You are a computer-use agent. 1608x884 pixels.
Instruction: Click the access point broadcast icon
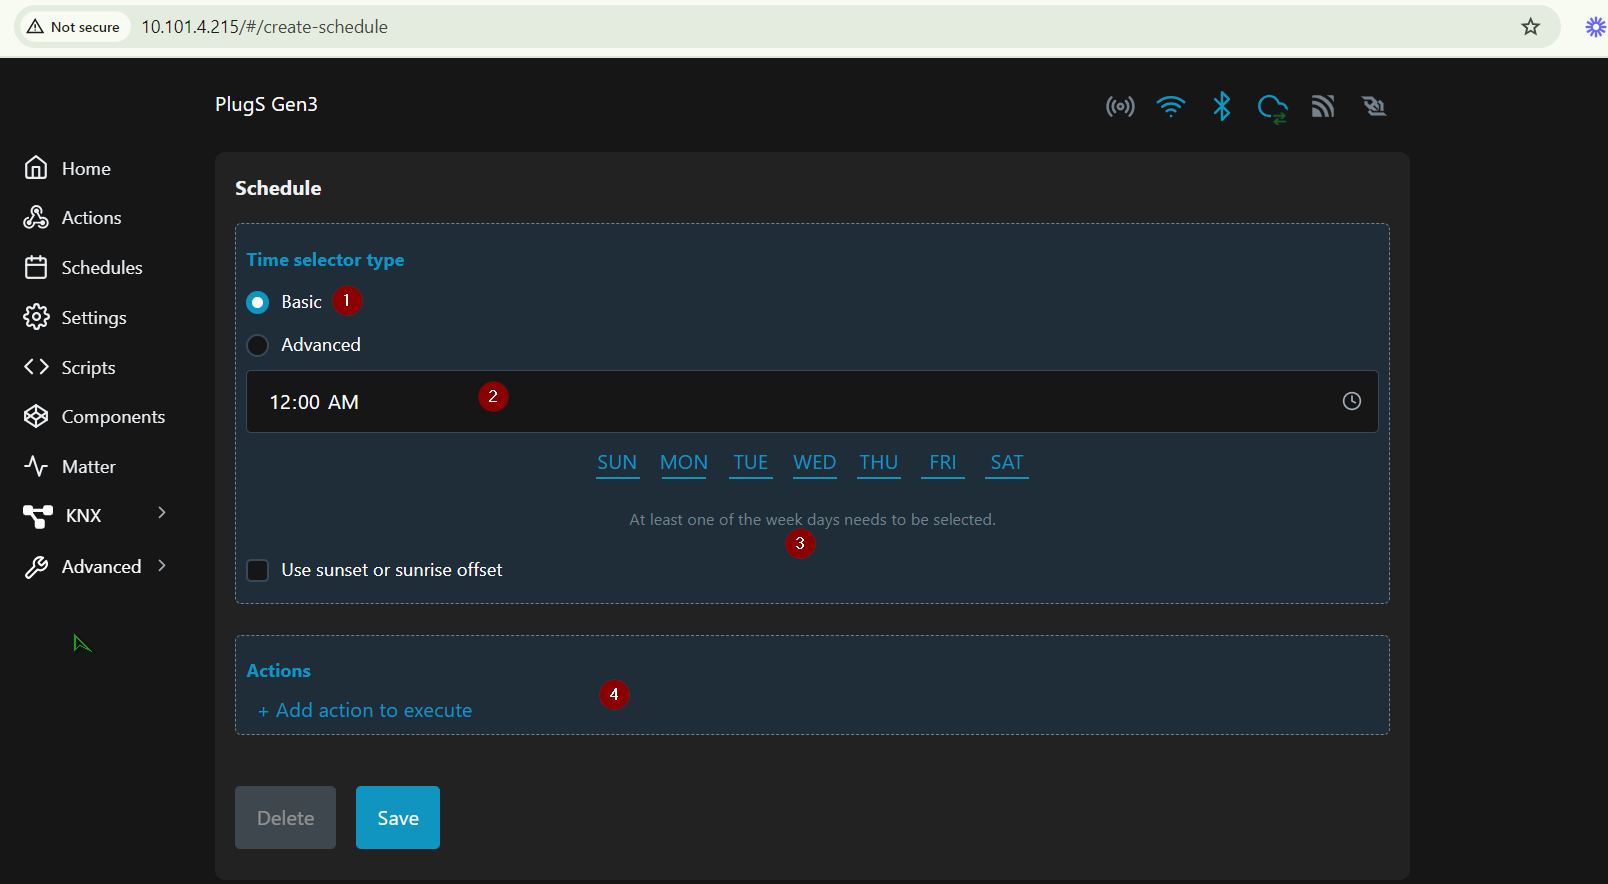pyautogui.click(x=1120, y=106)
